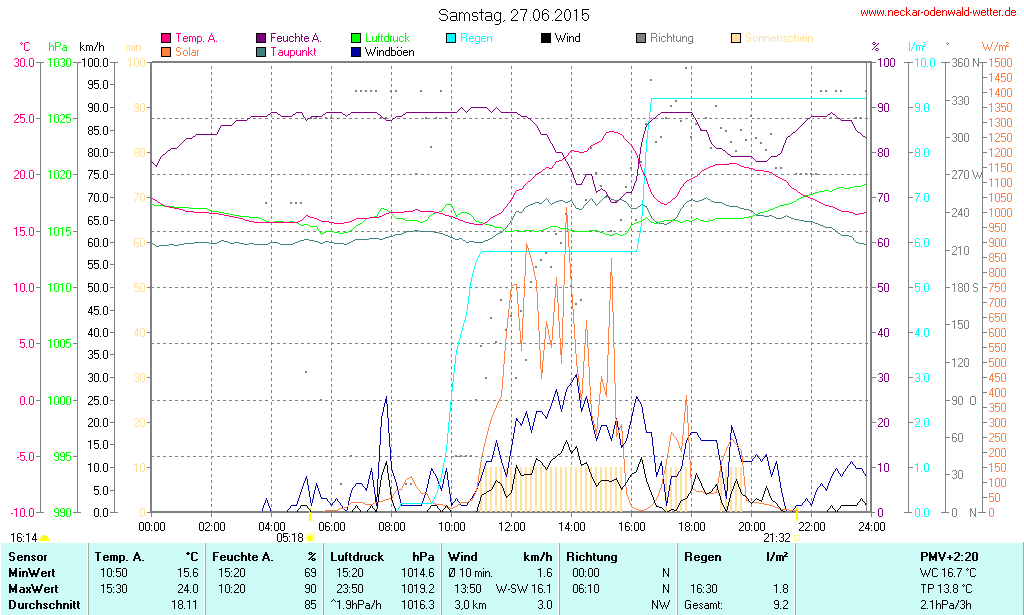Click the teal Taupunkt legend square
This screenshot has height=615, width=1024.
tap(262, 51)
